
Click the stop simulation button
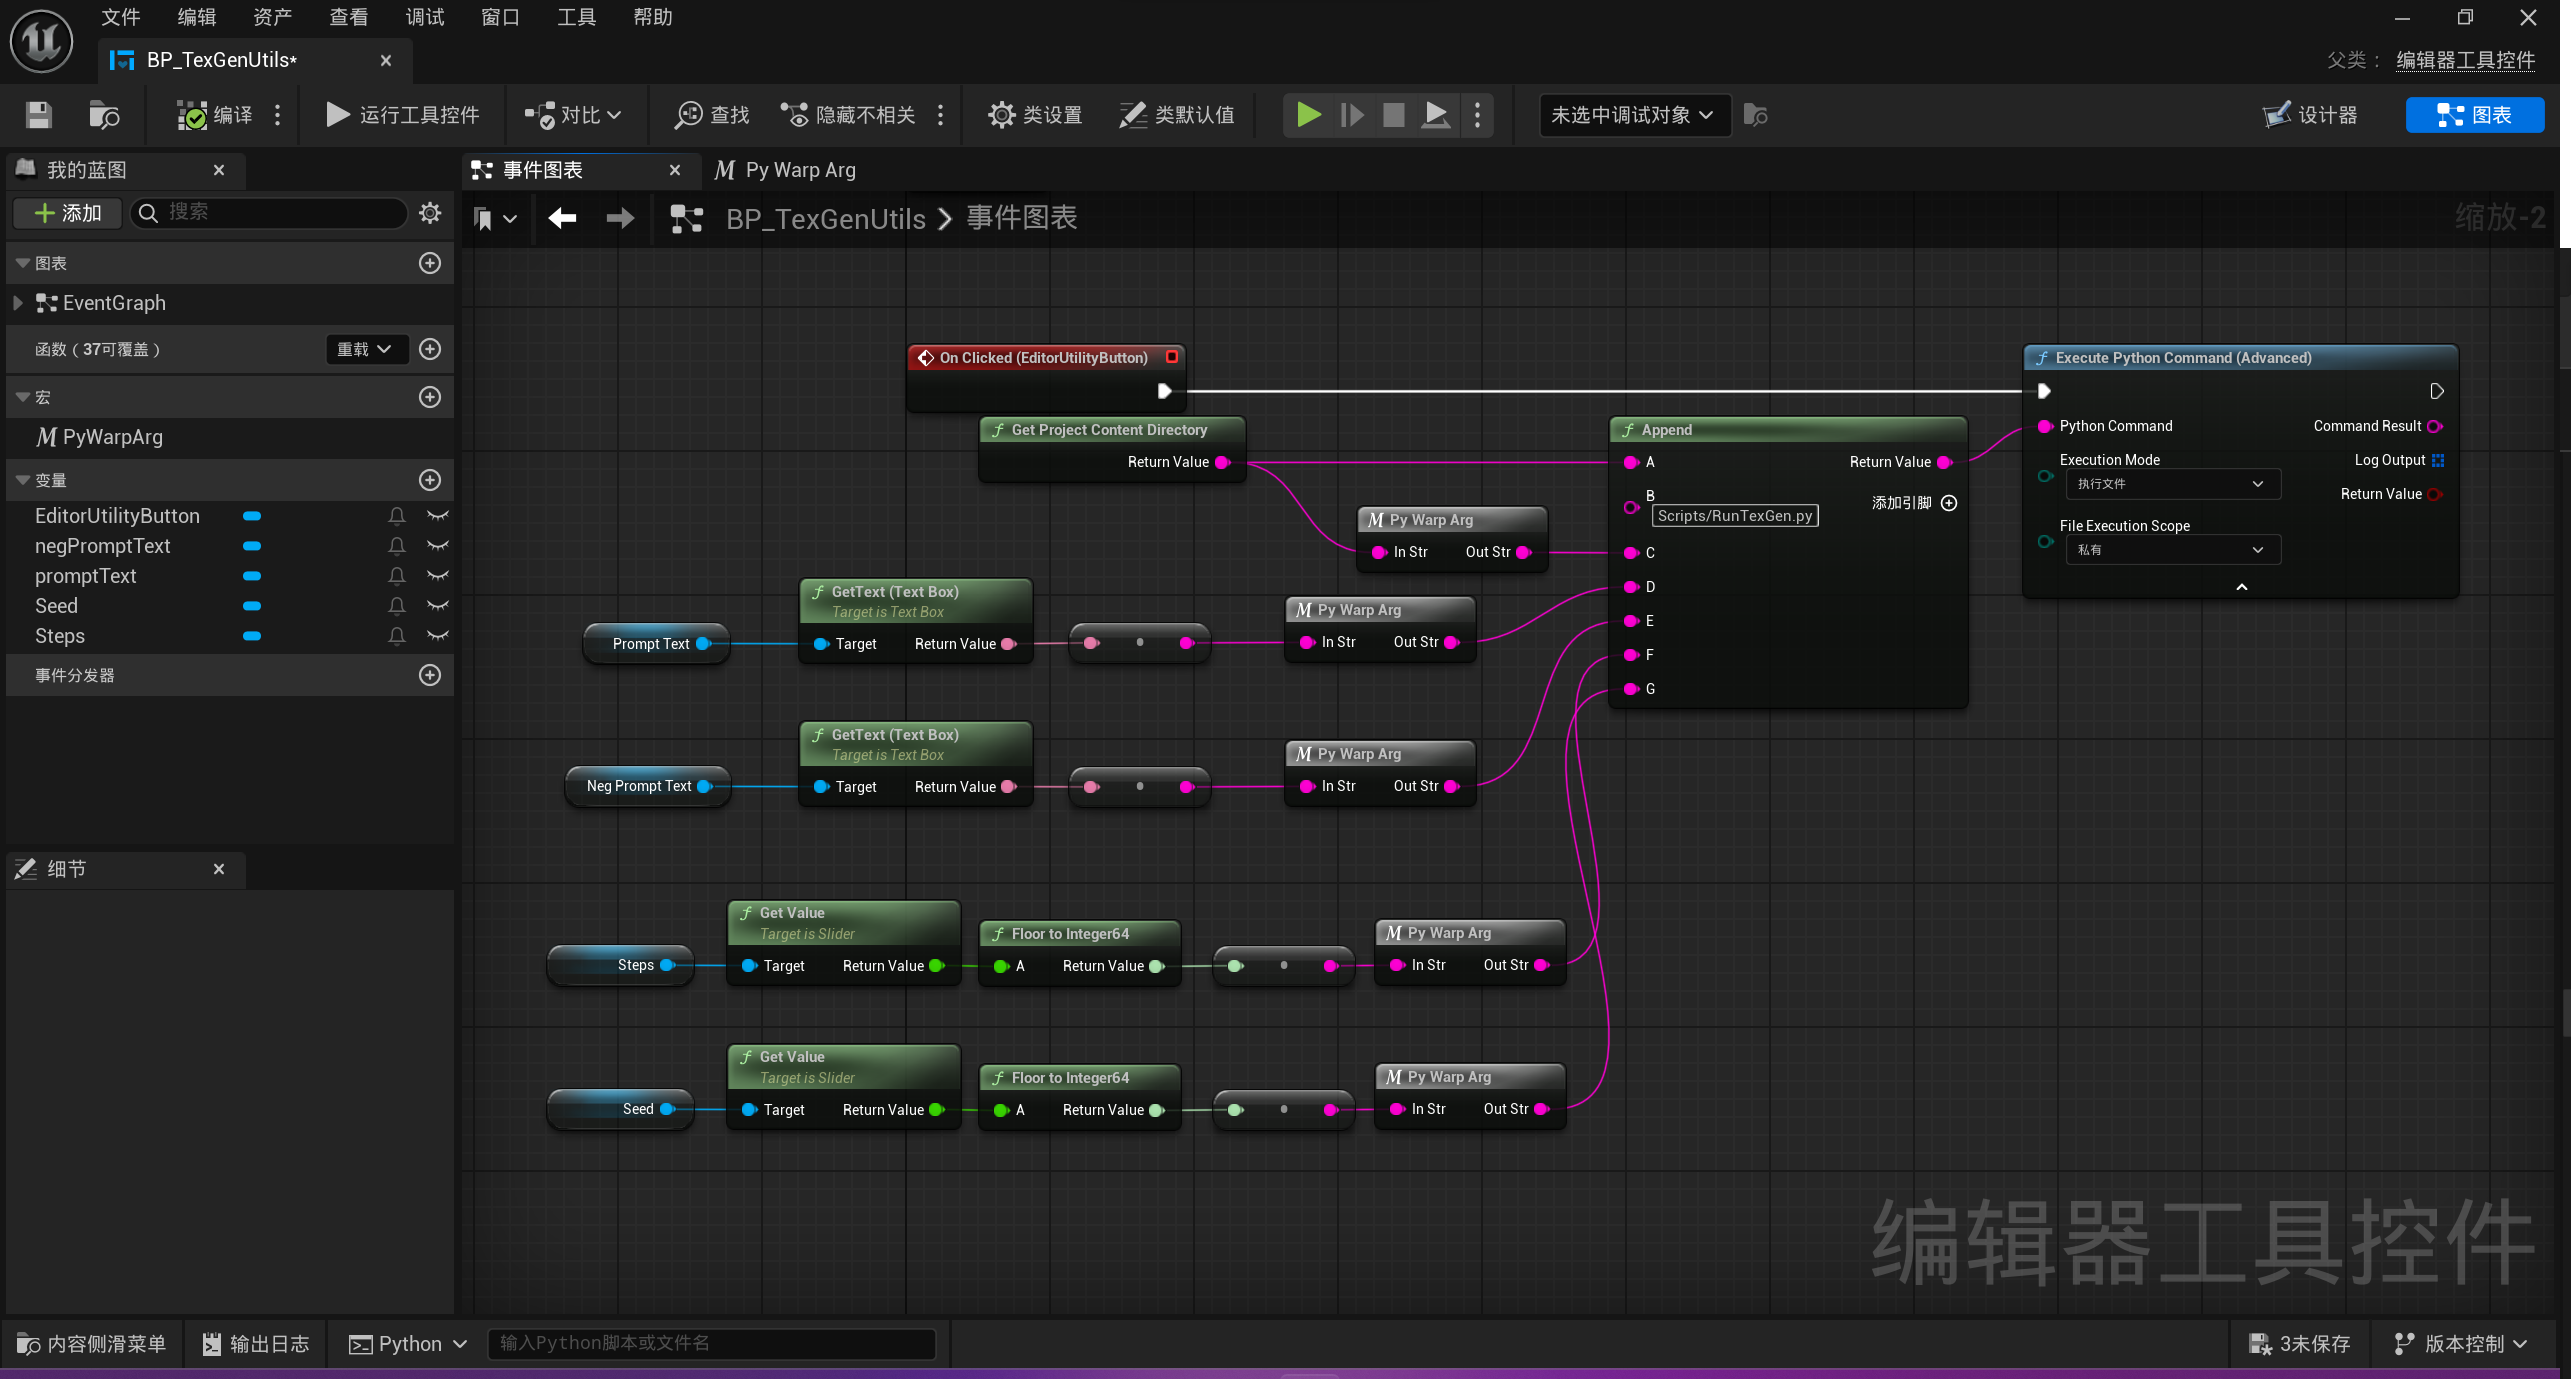[1393, 115]
